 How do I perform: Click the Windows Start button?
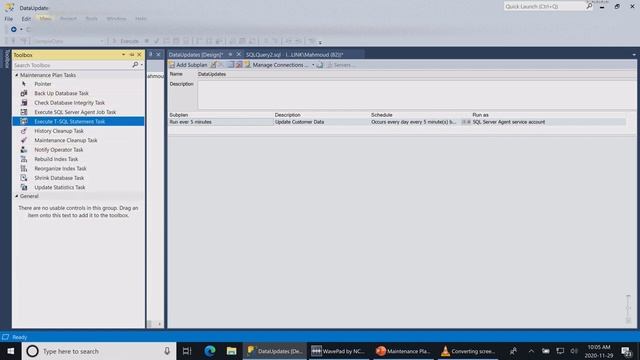(11, 351)
